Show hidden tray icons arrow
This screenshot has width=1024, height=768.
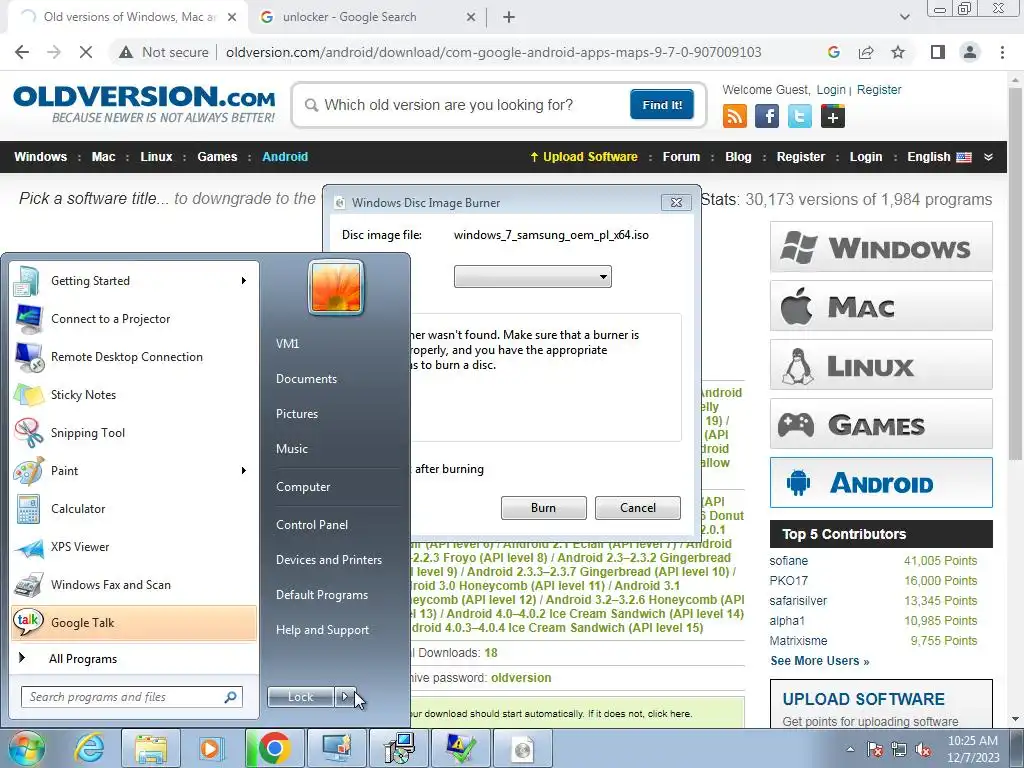tap(850, 750)
